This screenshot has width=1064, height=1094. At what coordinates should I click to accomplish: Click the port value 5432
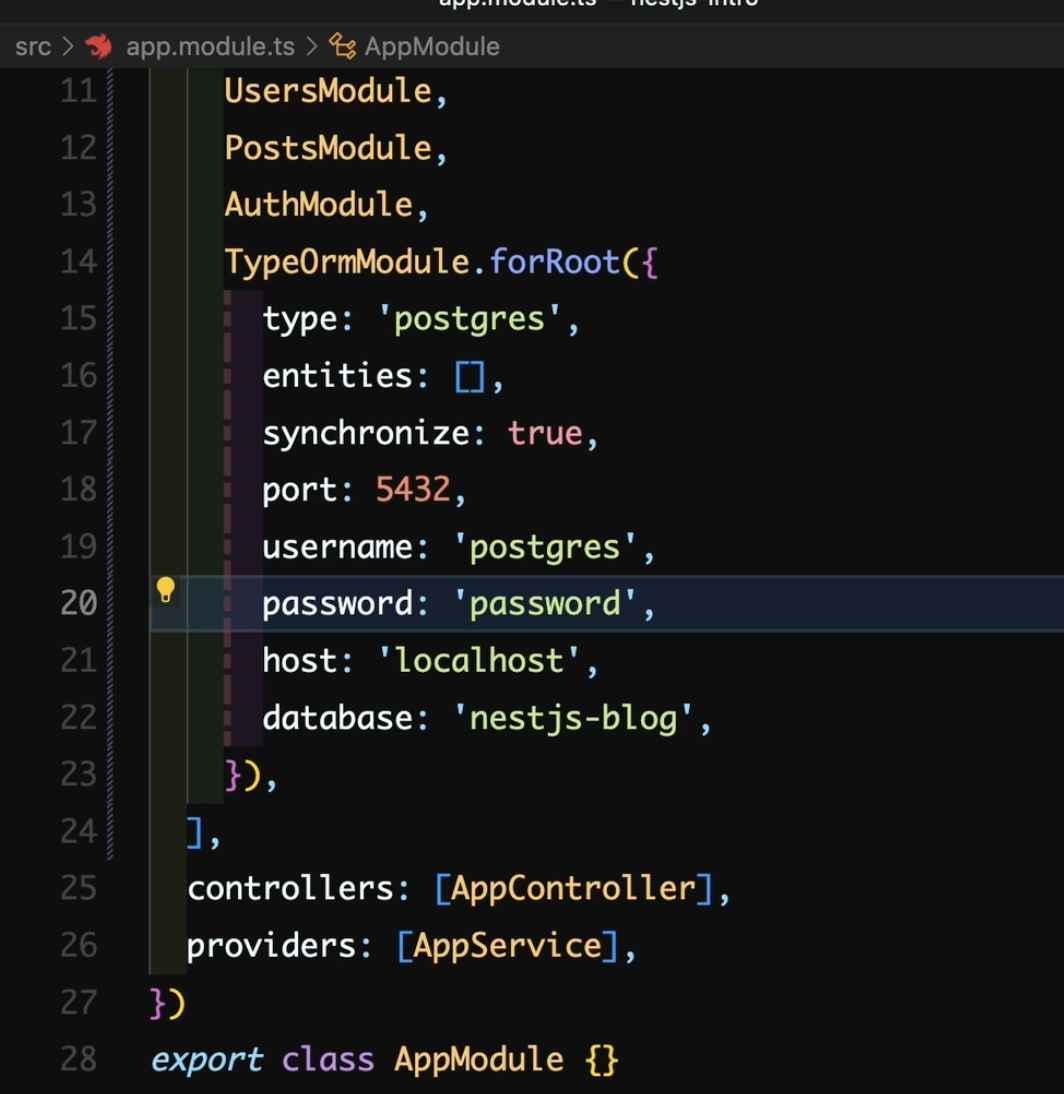pos(413,489)
